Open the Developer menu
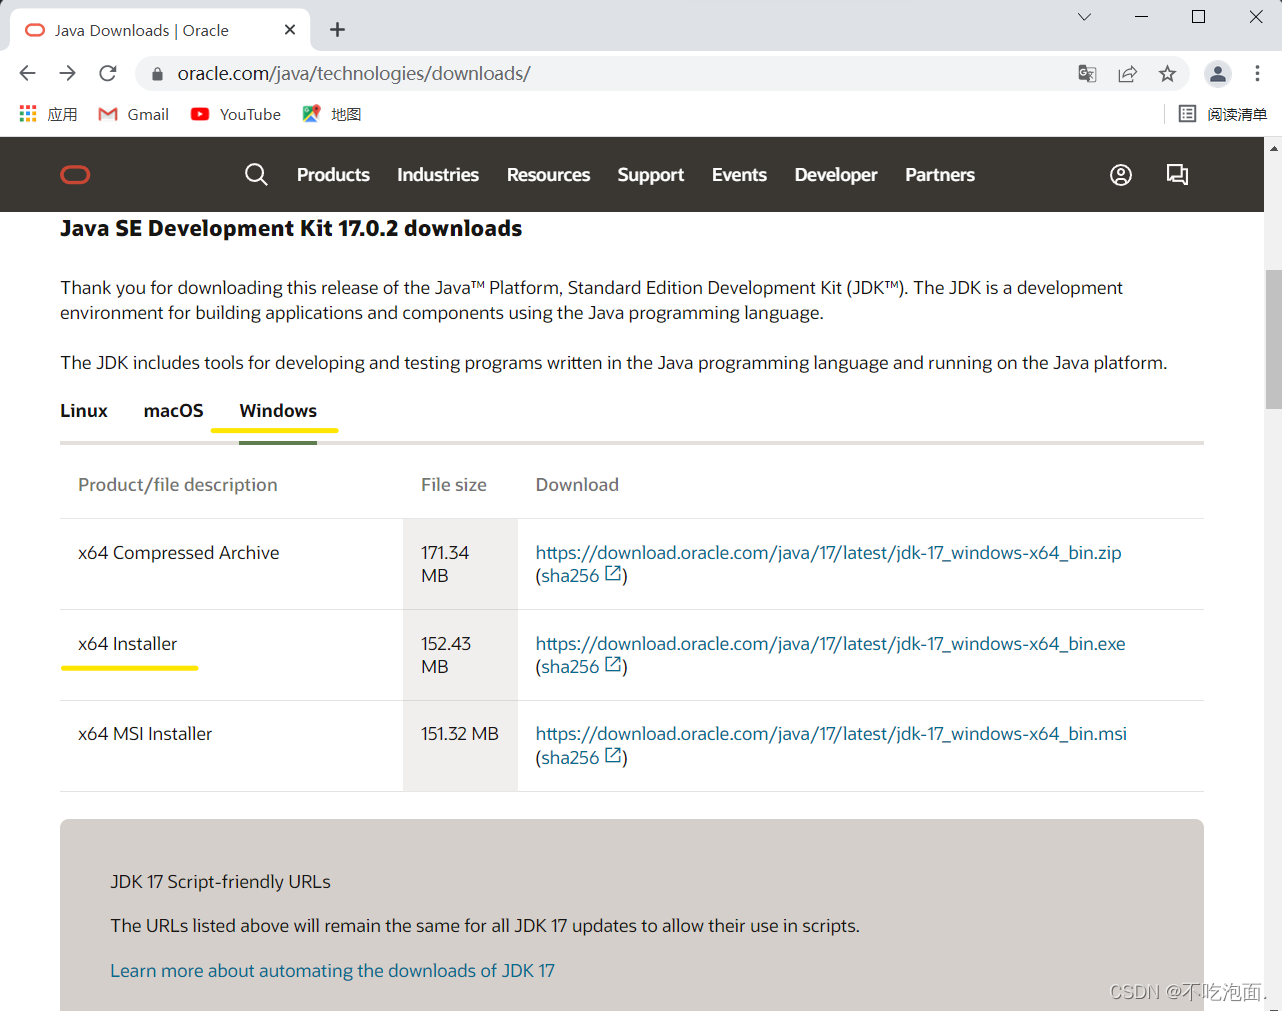The image size is (1282, 1011). [836, 175]
